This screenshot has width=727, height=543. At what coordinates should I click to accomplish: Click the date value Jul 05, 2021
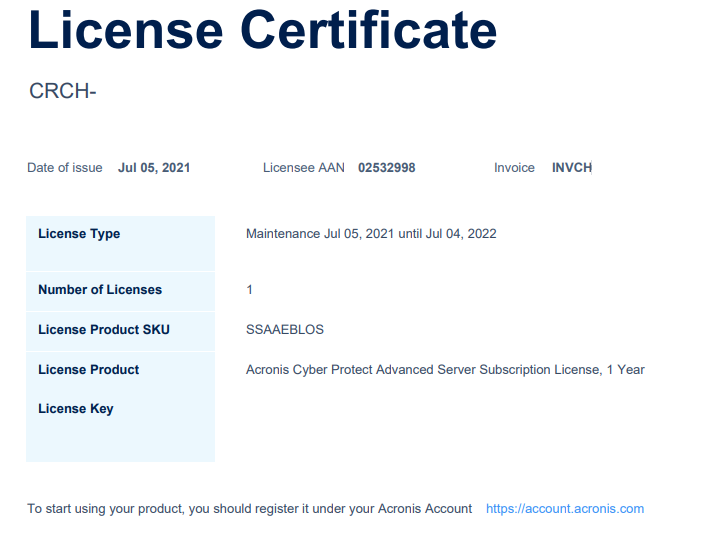pyautogui.click(x=154, y=167)
